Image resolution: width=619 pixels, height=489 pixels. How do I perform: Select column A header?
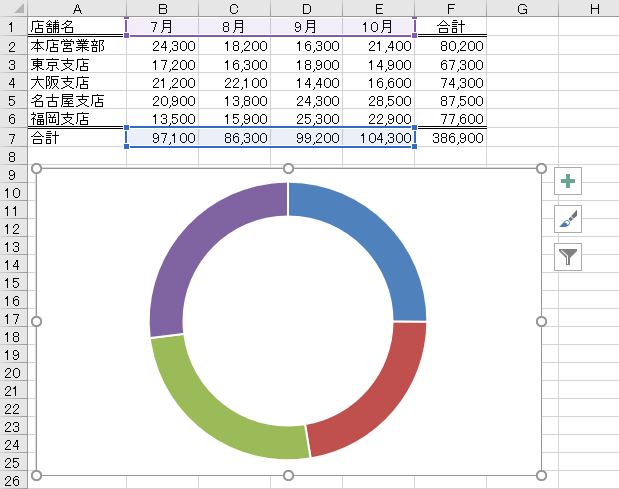77,8
